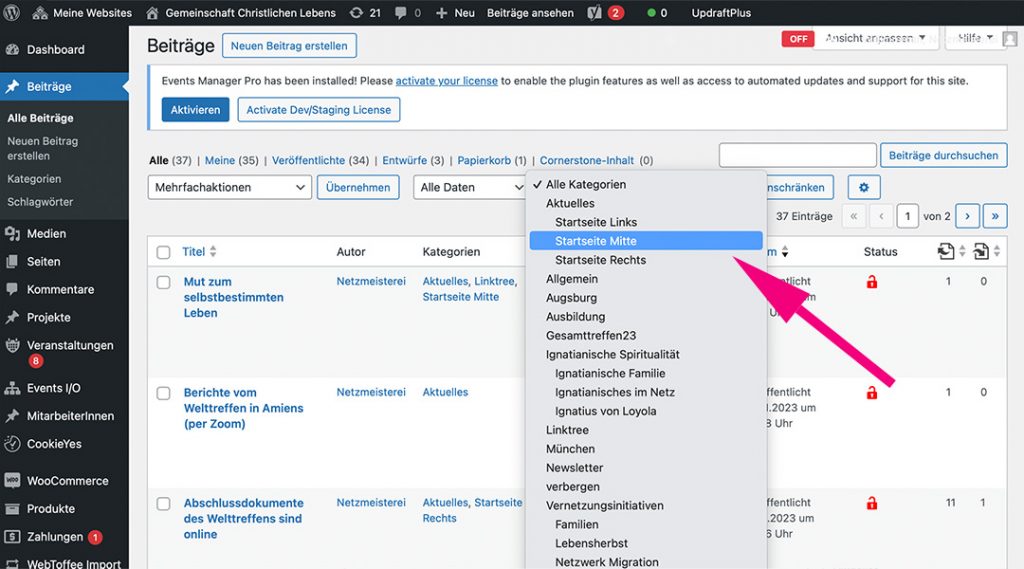
Task: Expand the Ansicht anpassen panel
Action: click(x=875, y=39)
